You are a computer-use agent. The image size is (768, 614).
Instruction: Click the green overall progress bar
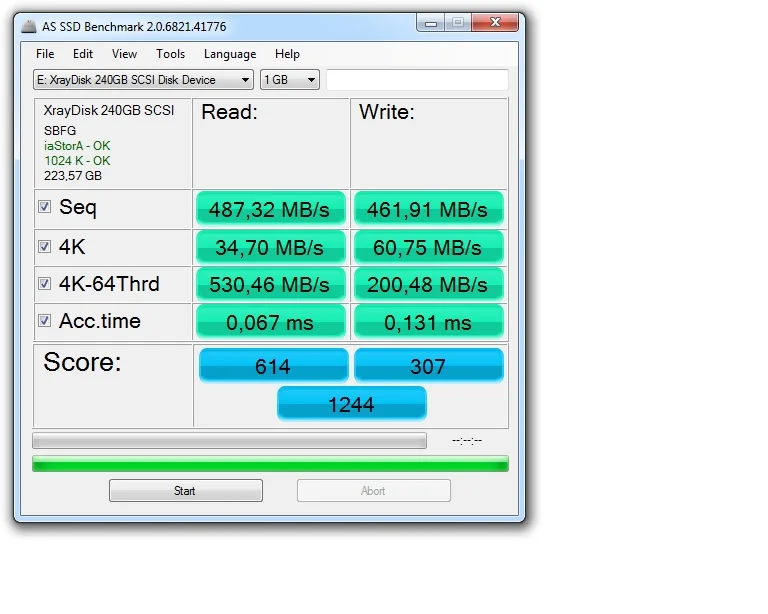click(270, 464)
